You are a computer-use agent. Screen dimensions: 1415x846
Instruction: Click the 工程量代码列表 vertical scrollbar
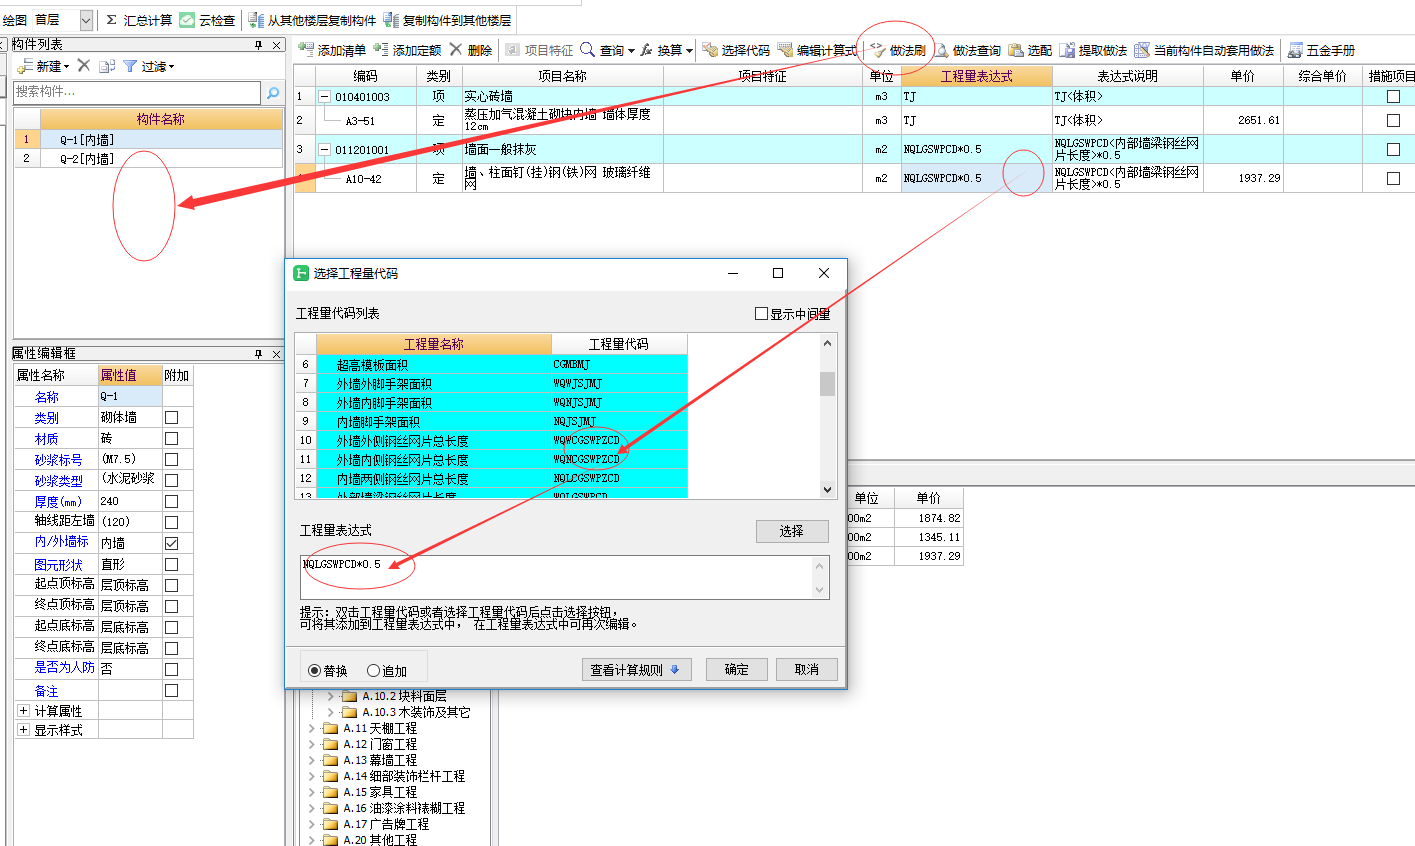(x=827, y=416)
